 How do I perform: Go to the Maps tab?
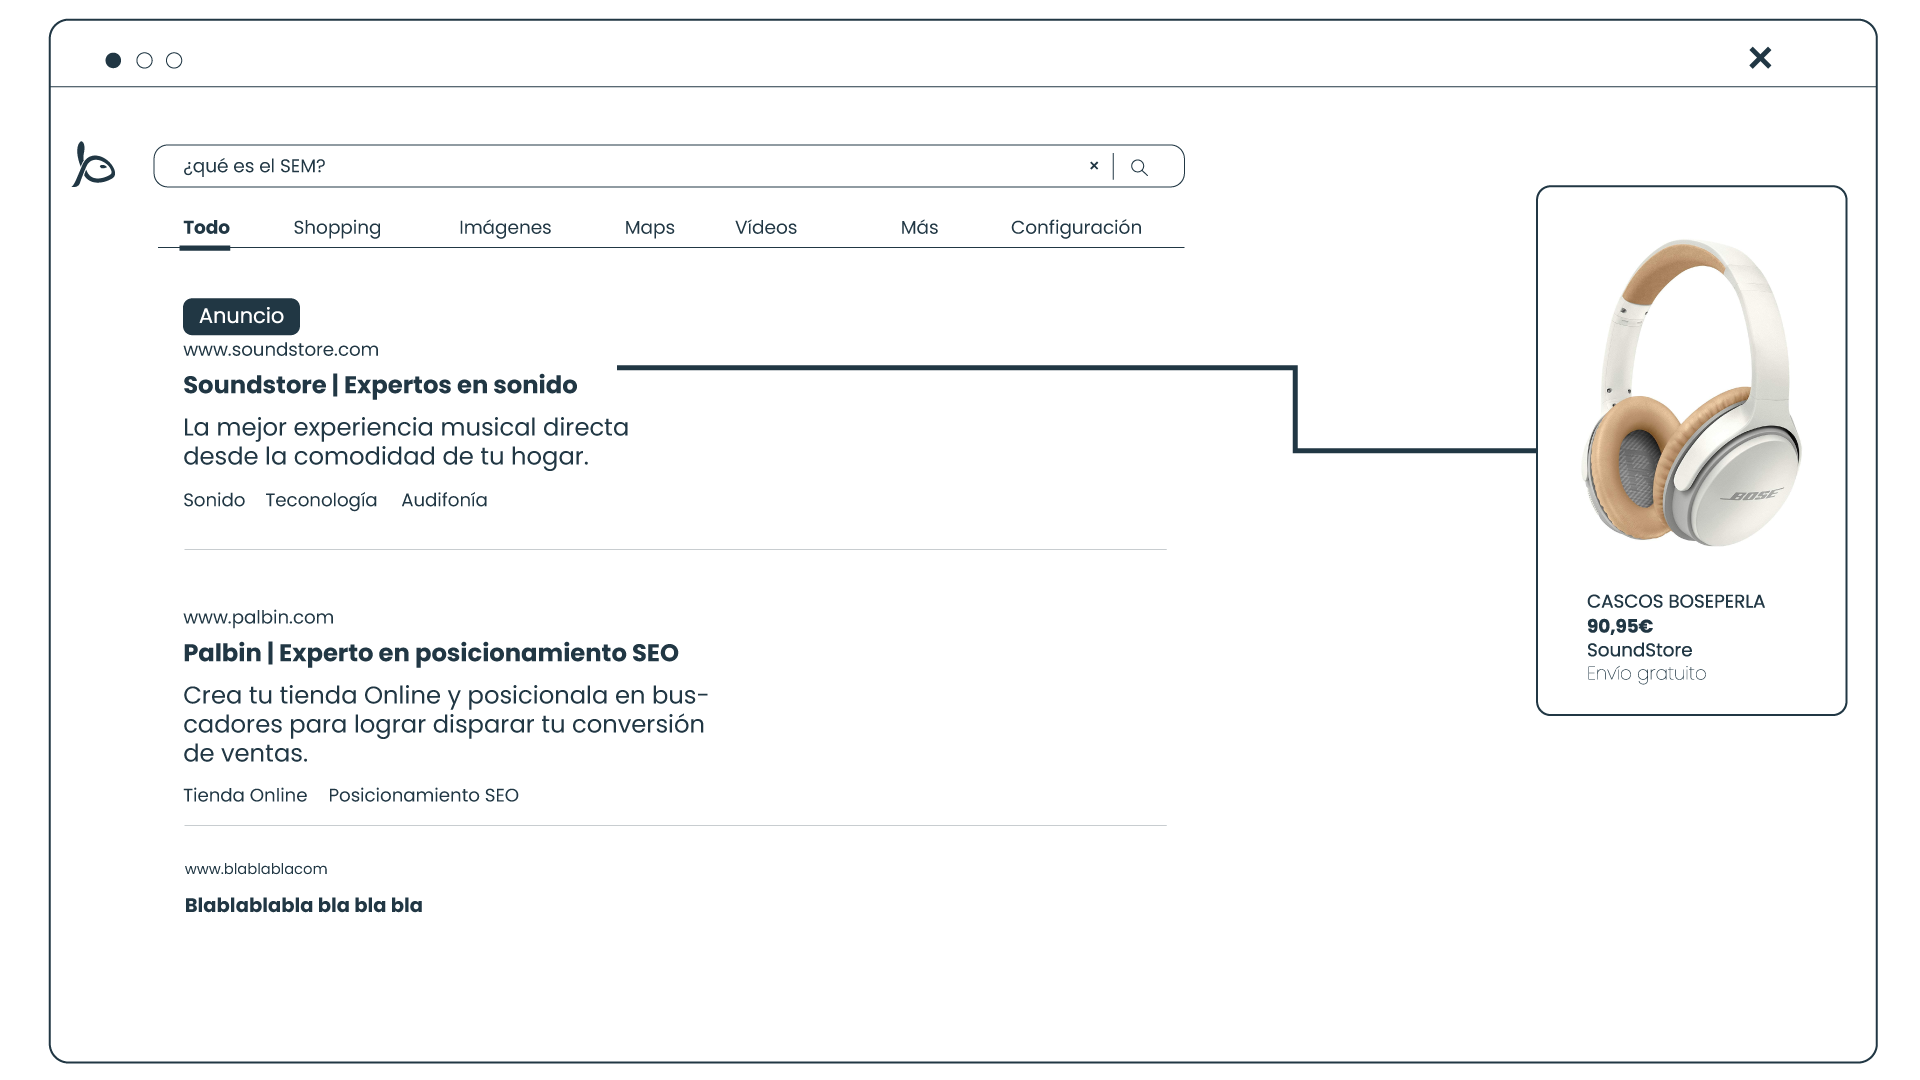click(649, 227)
